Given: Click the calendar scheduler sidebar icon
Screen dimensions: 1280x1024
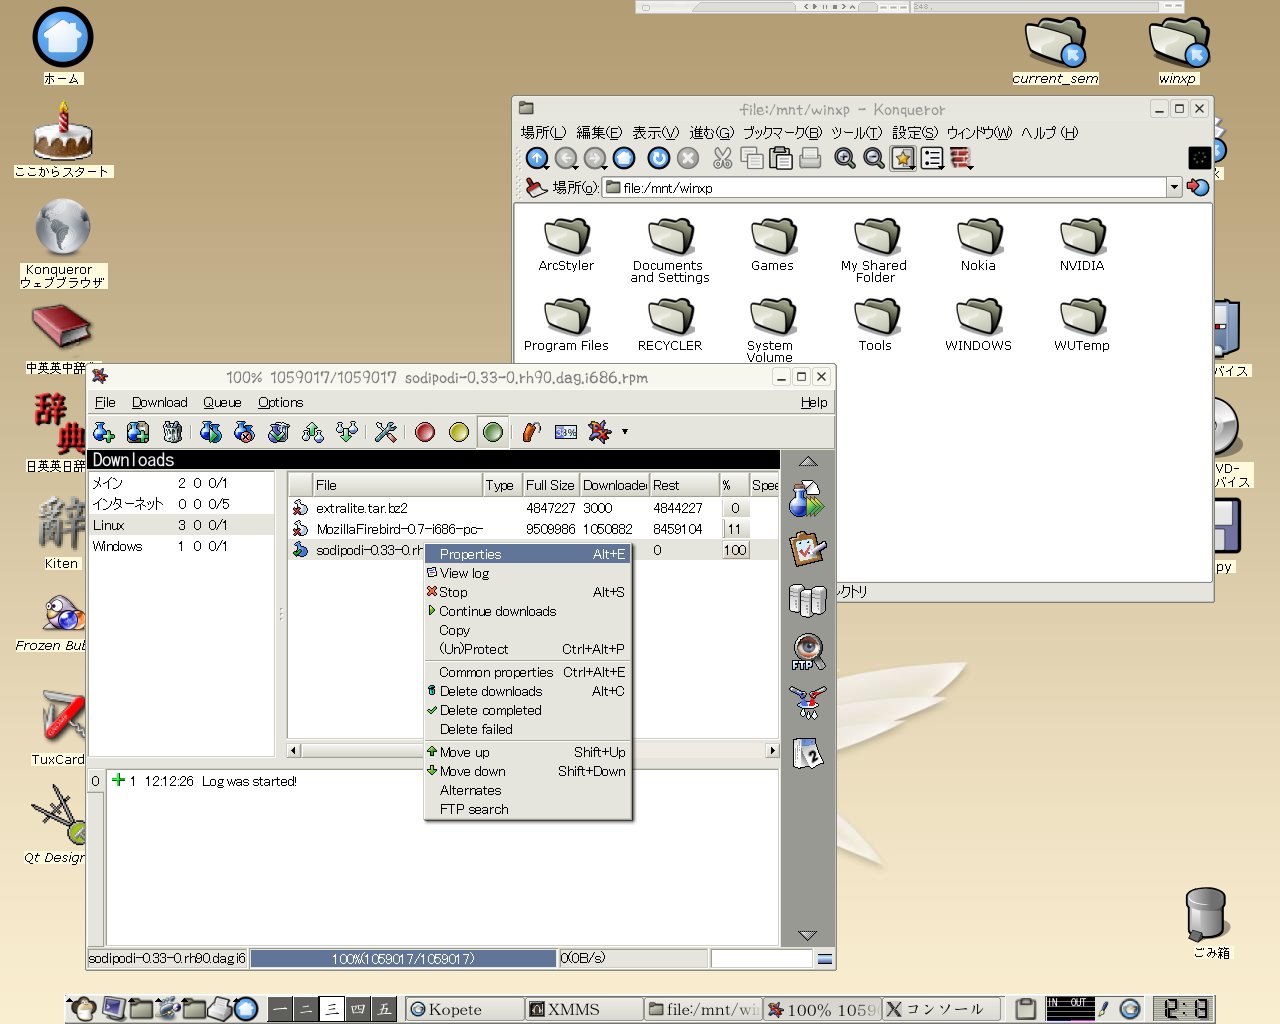Looking at the screenshot, I should point(808,753).
